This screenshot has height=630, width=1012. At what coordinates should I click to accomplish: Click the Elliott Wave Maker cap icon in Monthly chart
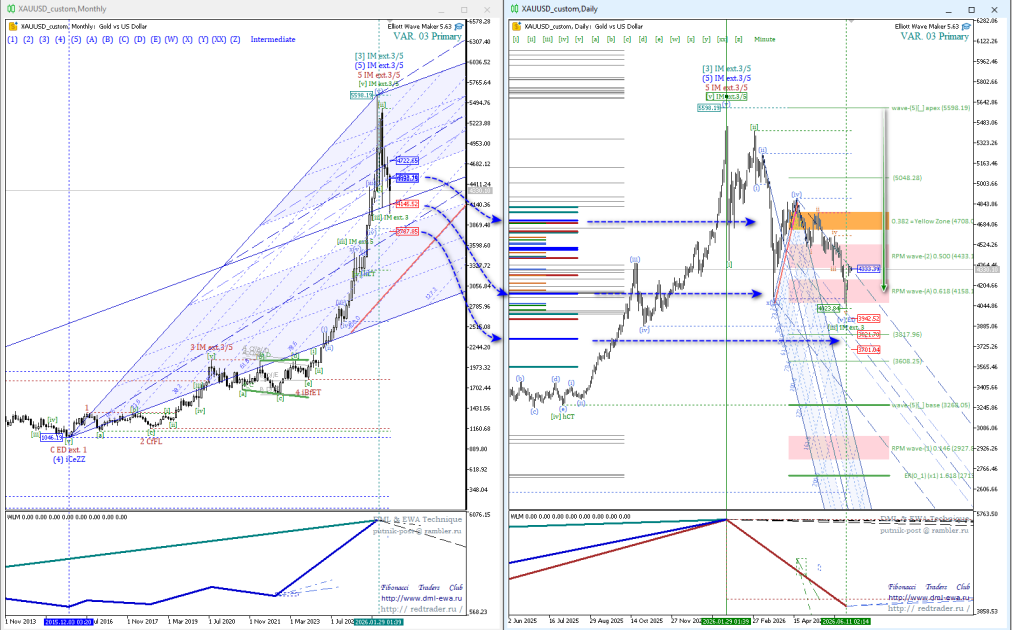459,26
